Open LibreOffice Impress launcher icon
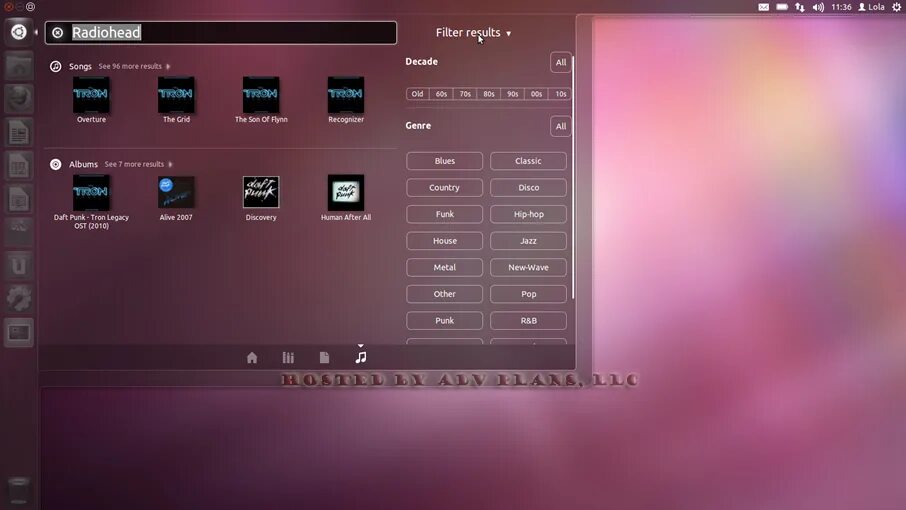Image resolution: width=906 pixels, height=510 pixels. pos(18,199)
